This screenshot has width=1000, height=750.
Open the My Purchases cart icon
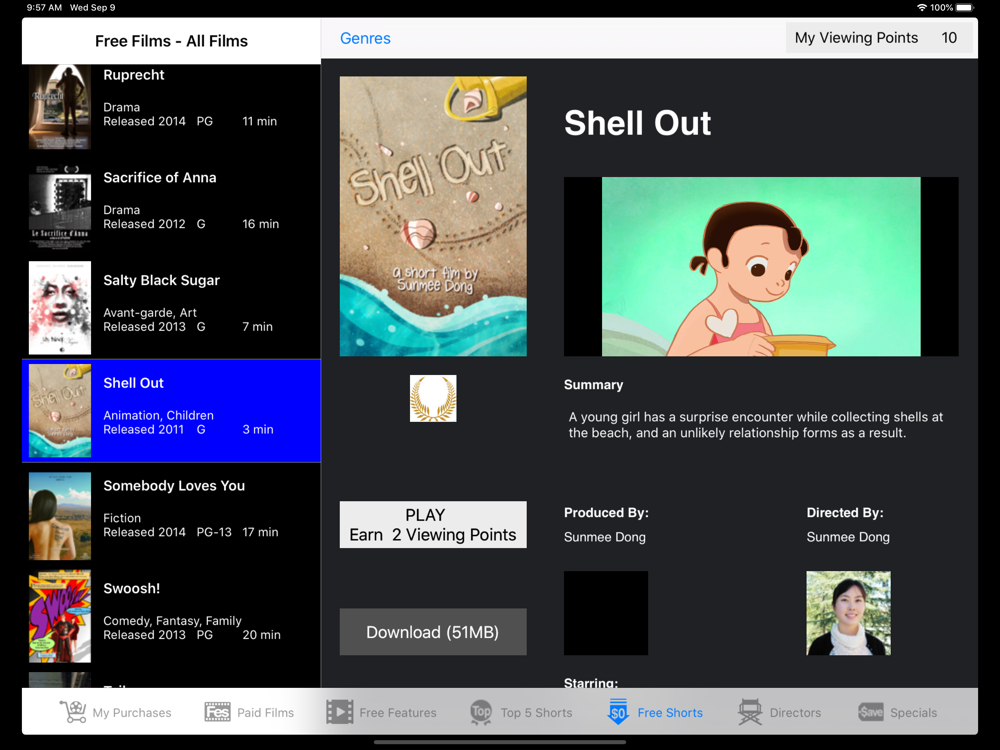[x=73, y=712]
